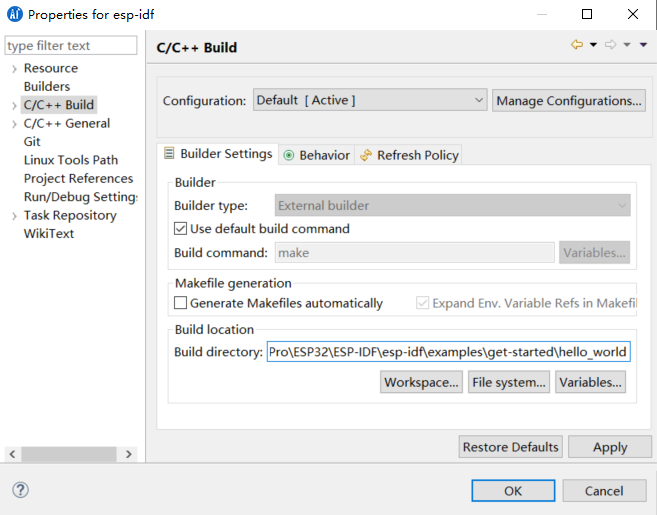Expand the Resource tree node
Image resolution: width=657 pixels, height=515 pixels.
14,69
